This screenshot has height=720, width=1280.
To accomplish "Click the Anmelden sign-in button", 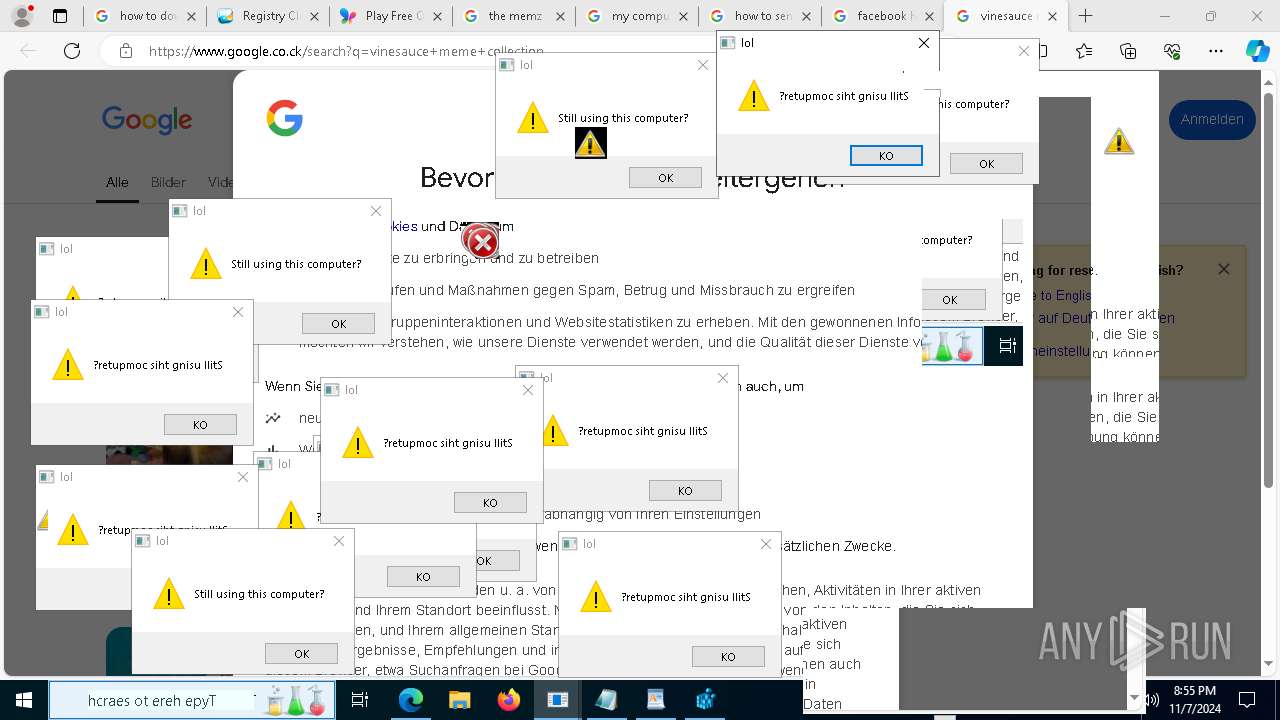I will (1212, 119).
